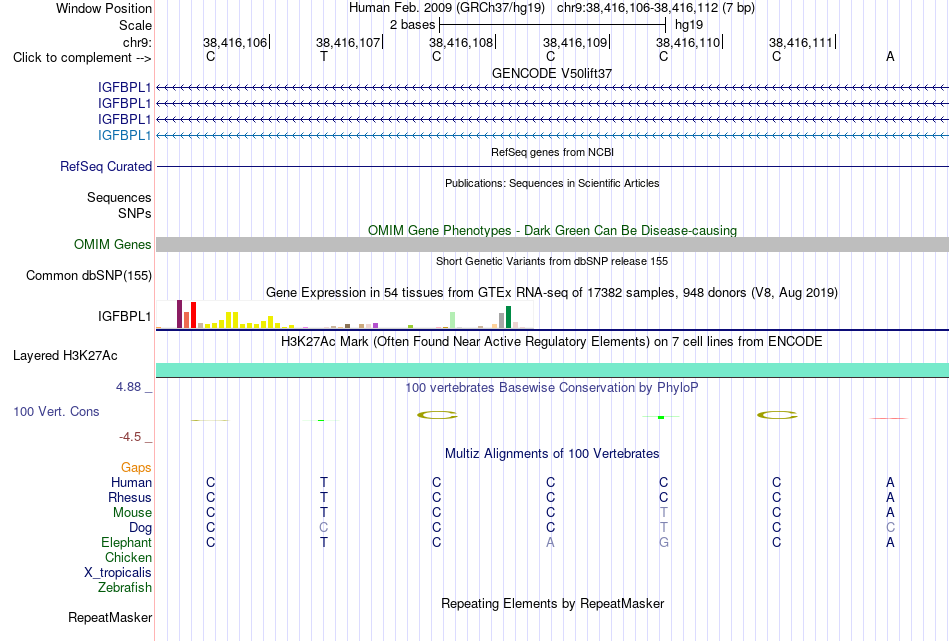Open the GTEx Gene Expression track title
Viewport: 950px width, 641px height.
552,293
